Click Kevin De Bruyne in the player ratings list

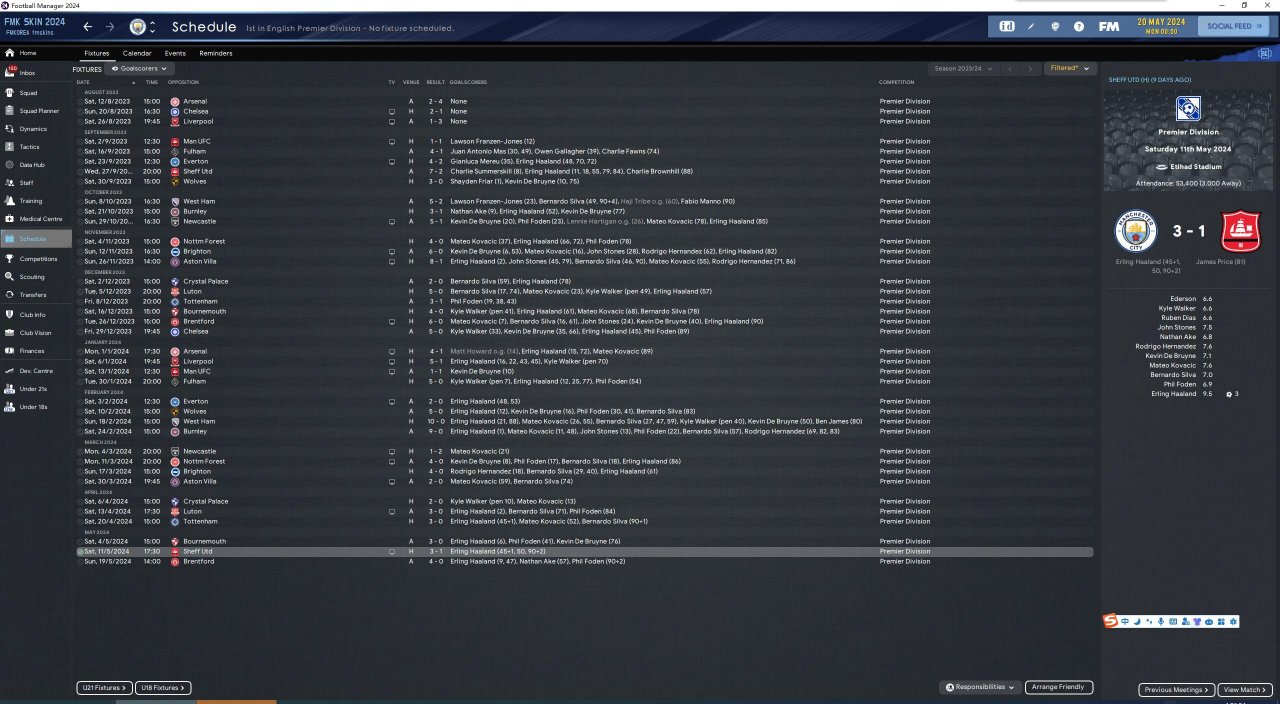click(x=1170, y=355)
